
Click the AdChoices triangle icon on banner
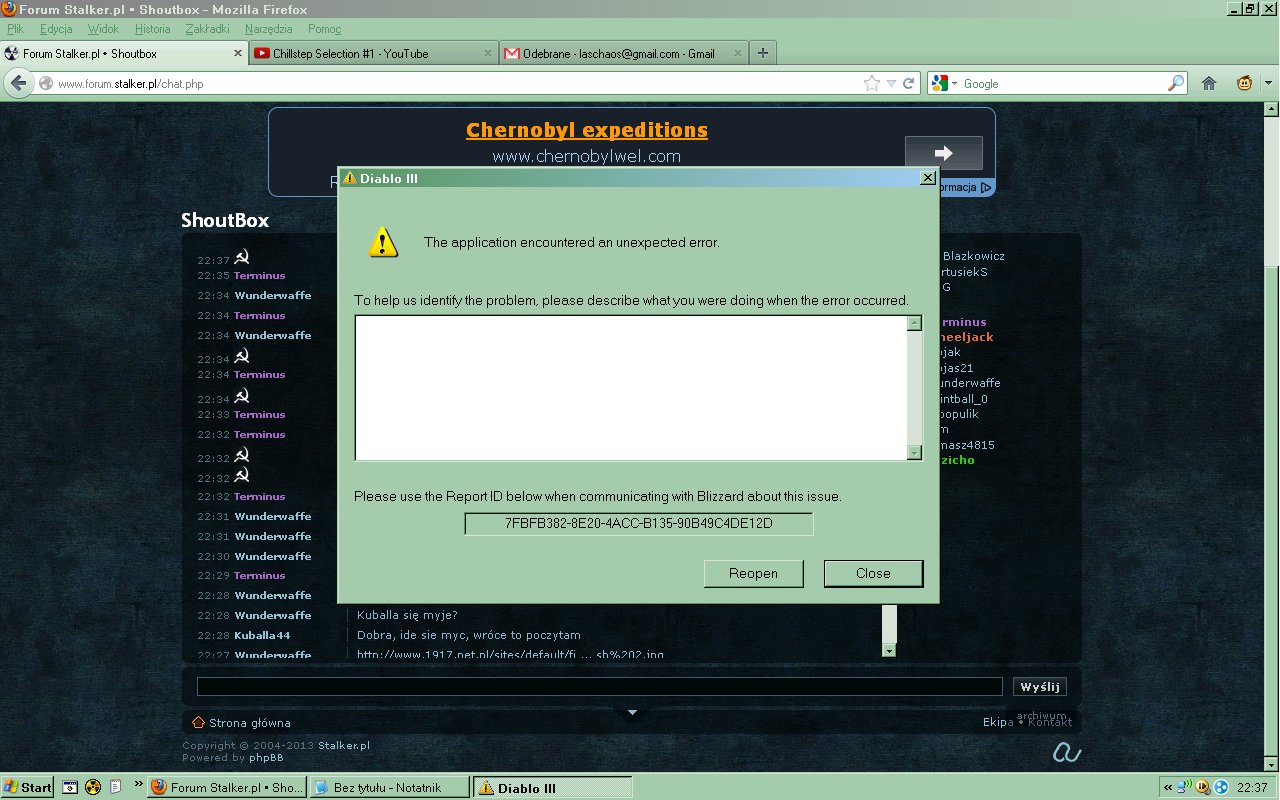(986, 187)
